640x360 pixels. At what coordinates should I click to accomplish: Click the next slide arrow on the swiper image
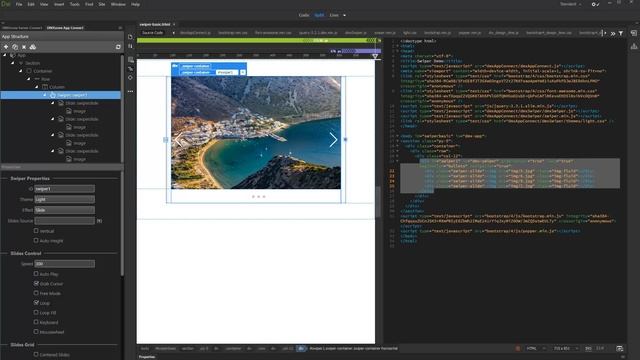point(333,140)
